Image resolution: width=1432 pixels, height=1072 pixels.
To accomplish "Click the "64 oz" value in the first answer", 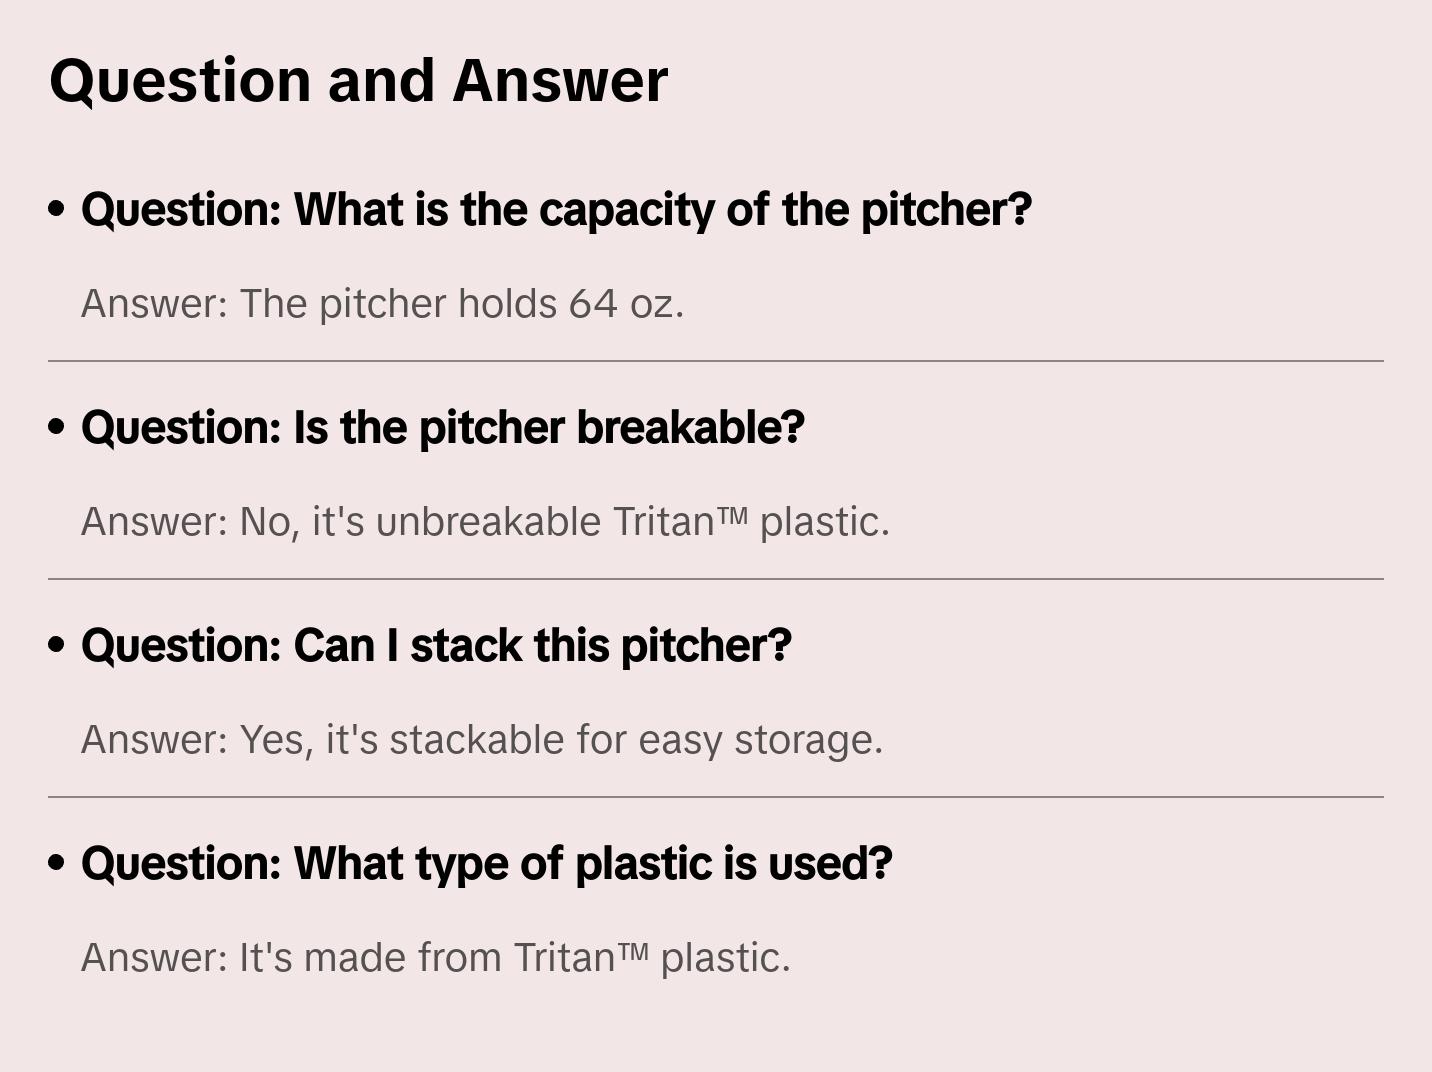I will (x=626, y=304).
